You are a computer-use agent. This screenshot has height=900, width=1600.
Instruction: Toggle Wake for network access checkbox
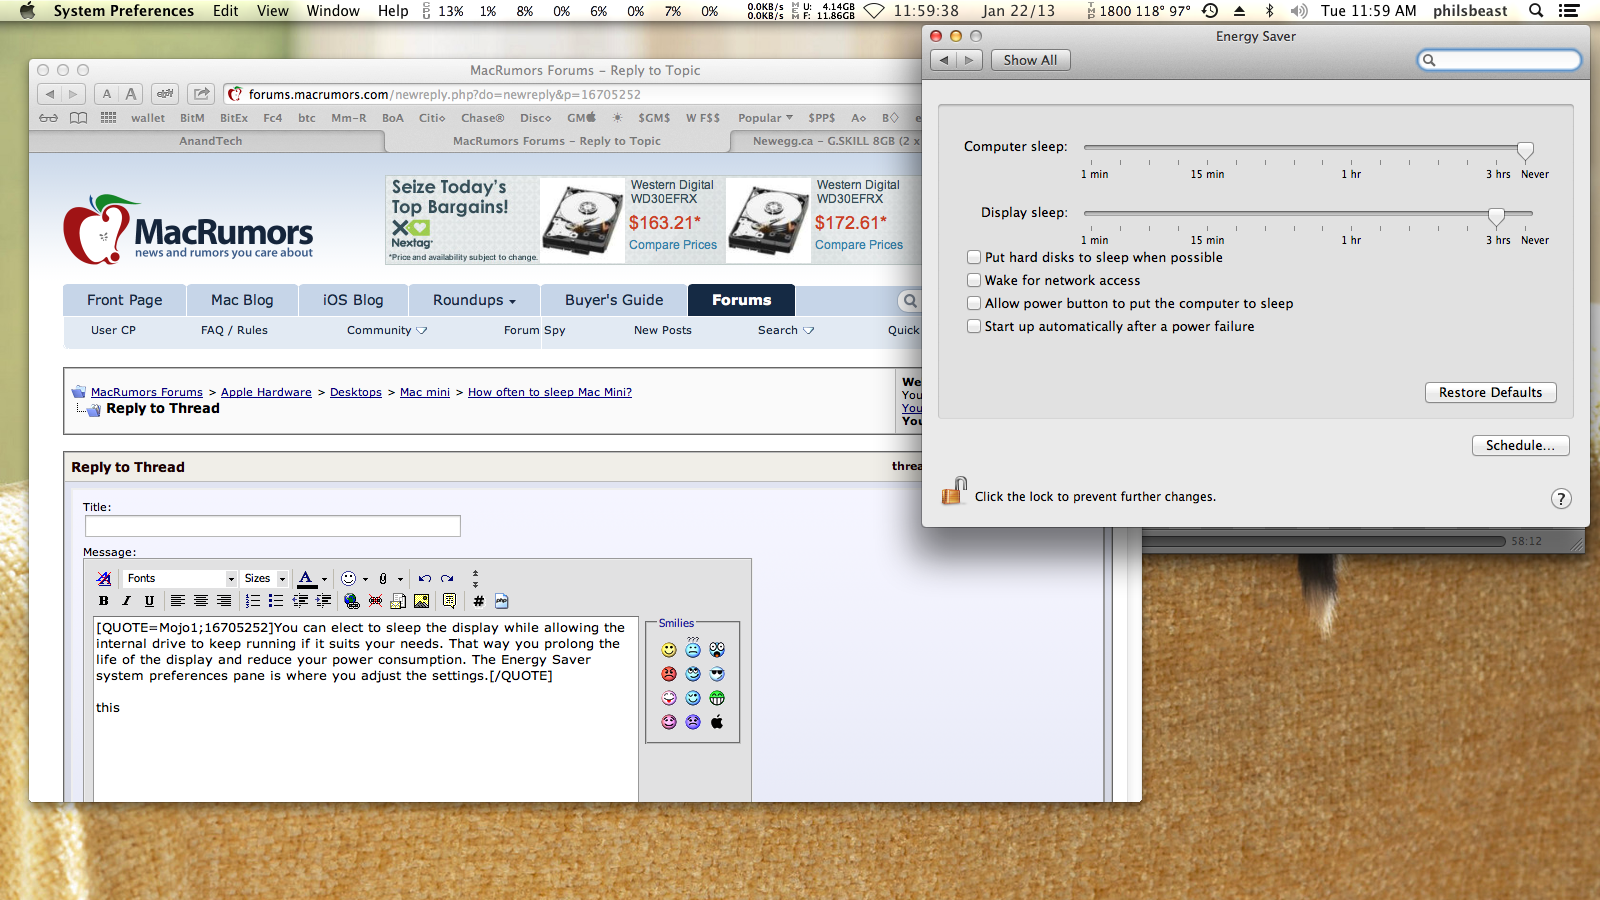pos(974,281)
